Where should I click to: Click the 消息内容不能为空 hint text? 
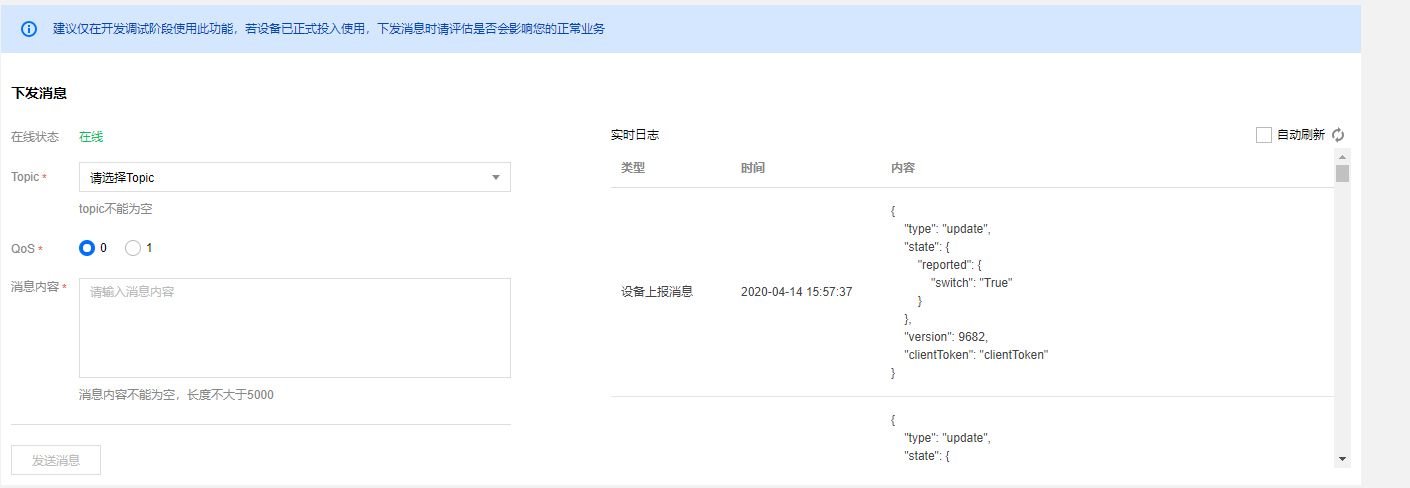click(x=176, y=395)
